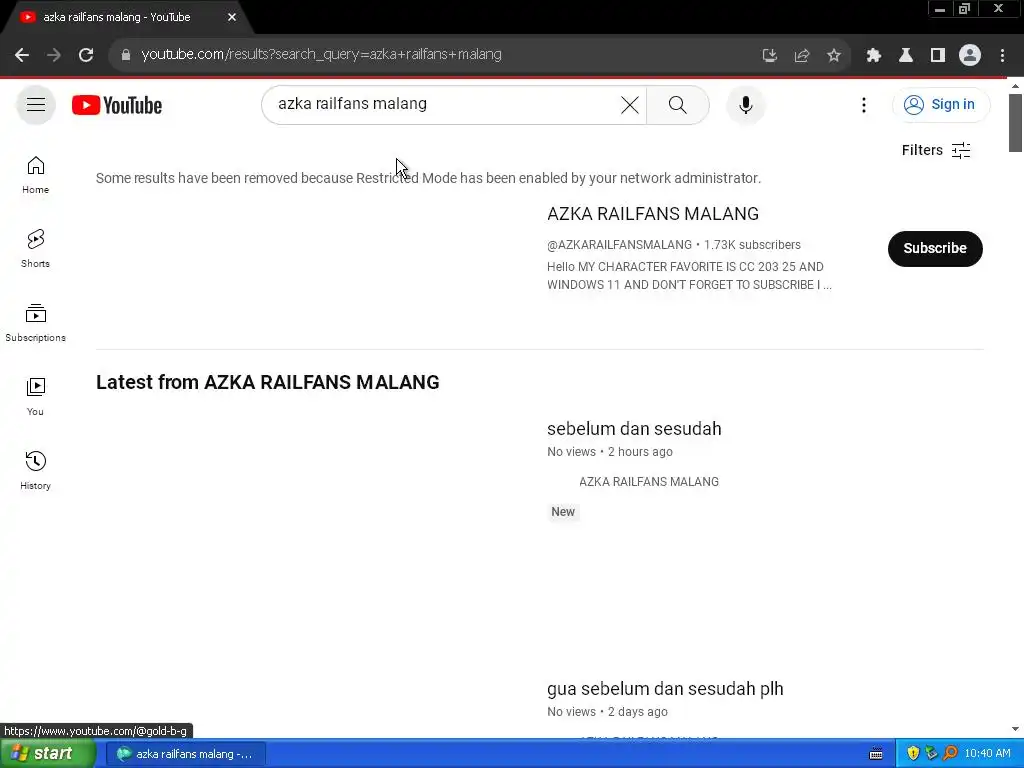Open the Chrome three-dot menu

tap(1002, 56)
